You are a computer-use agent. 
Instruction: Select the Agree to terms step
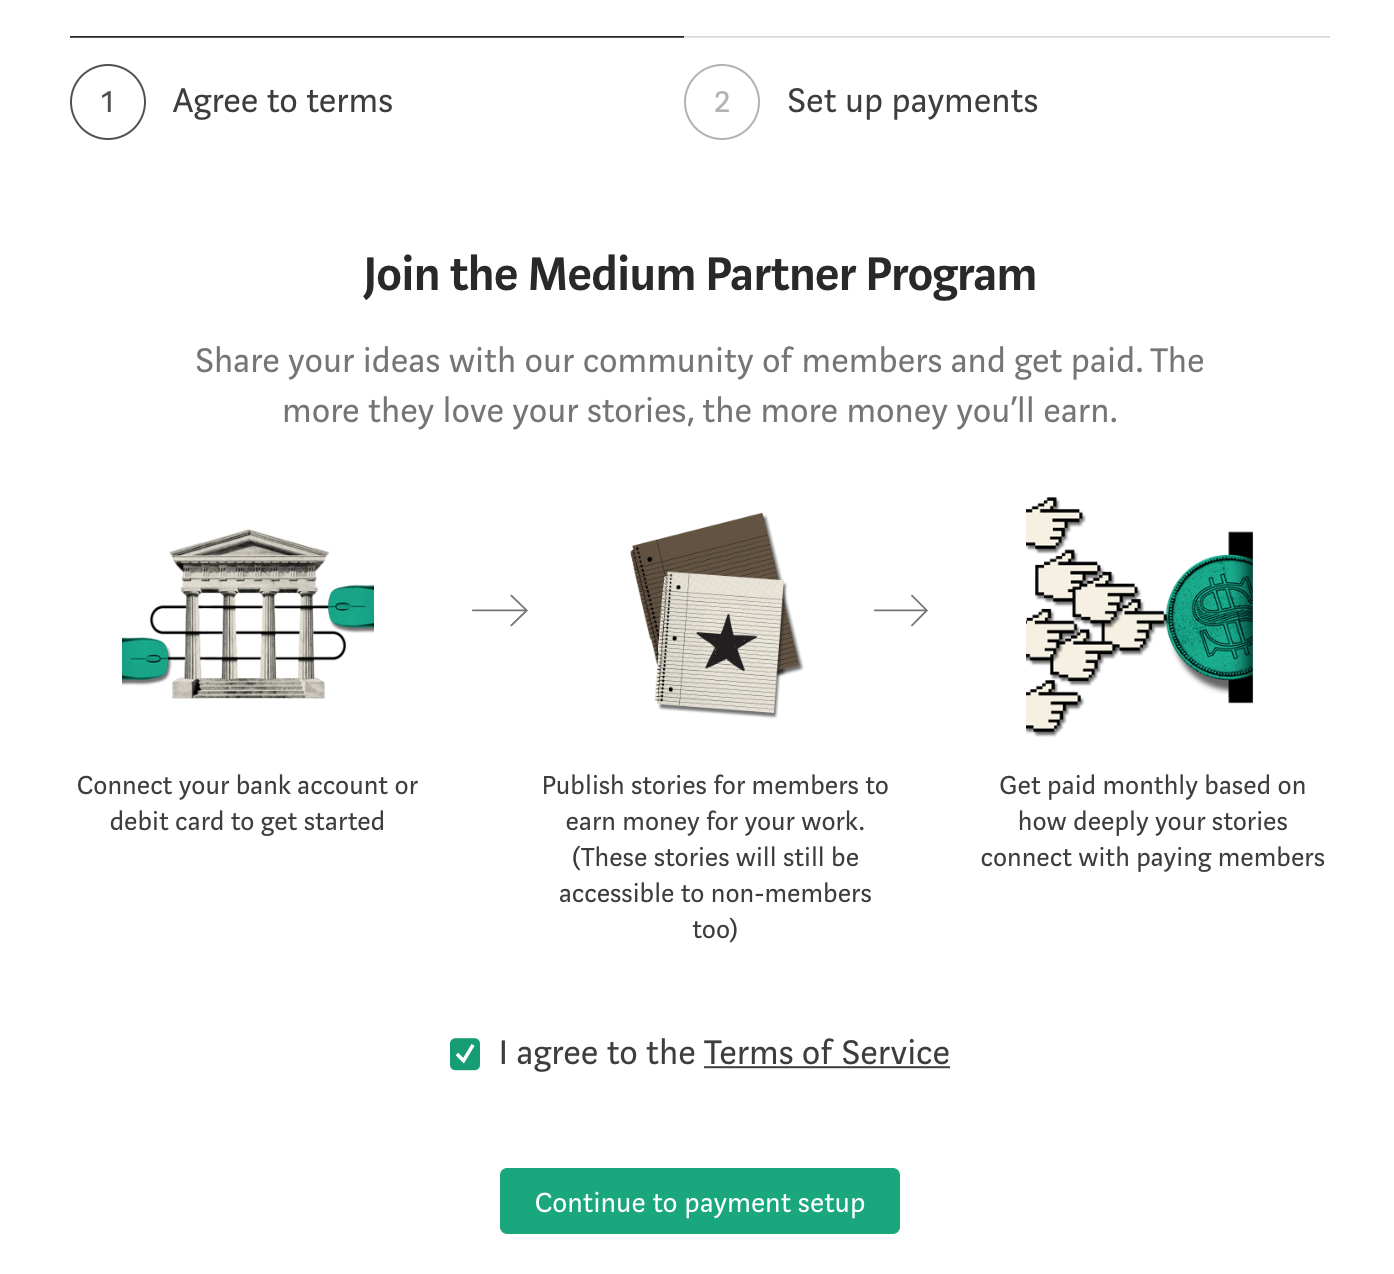click(x=283, y=101)
